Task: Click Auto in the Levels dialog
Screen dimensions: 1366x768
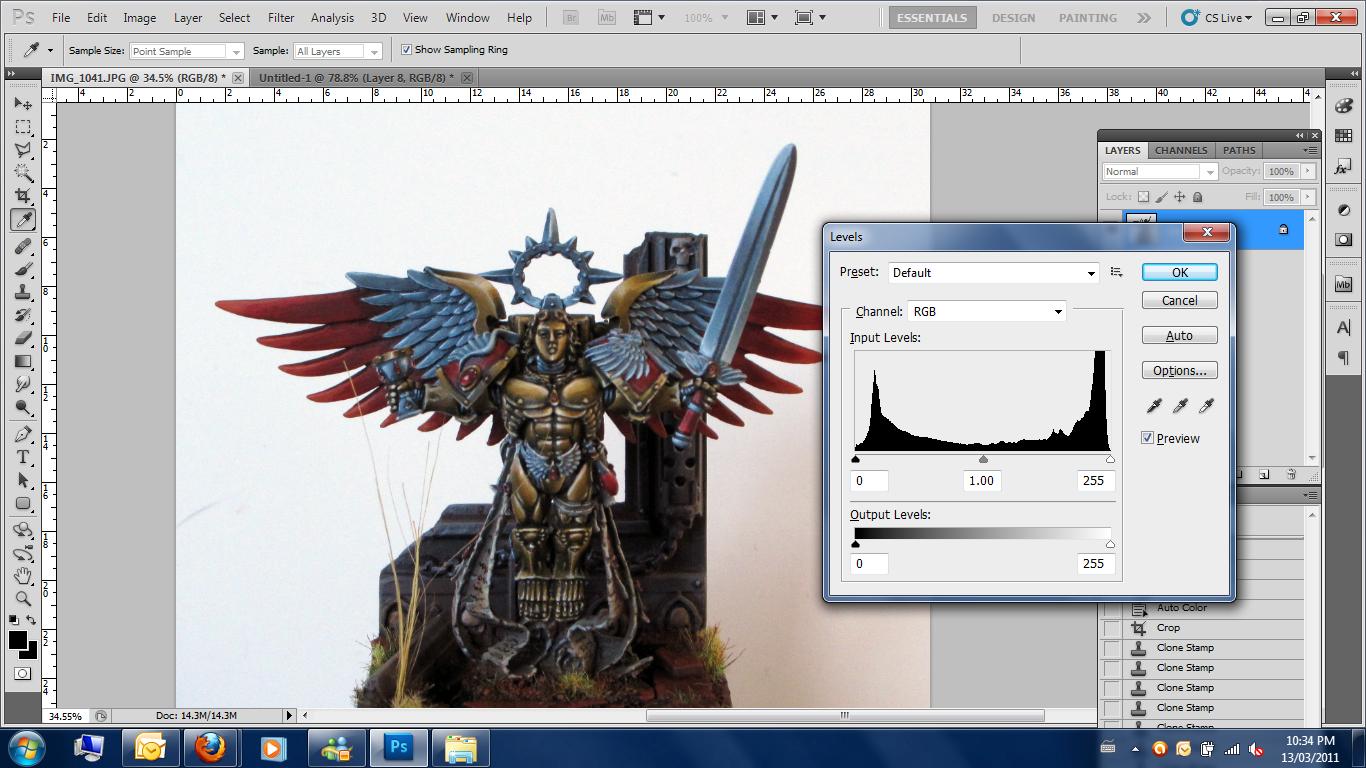Action: pos(1180,335)
